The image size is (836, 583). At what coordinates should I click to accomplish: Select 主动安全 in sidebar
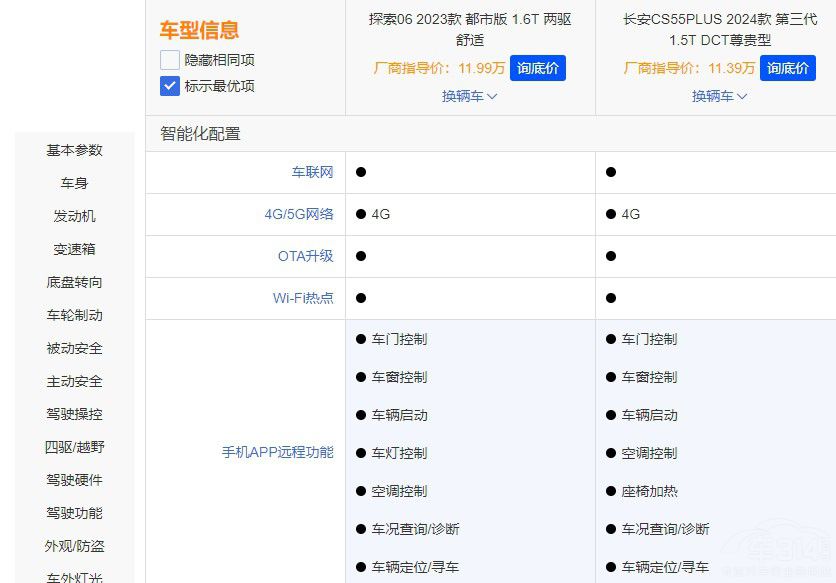[74, 381]
